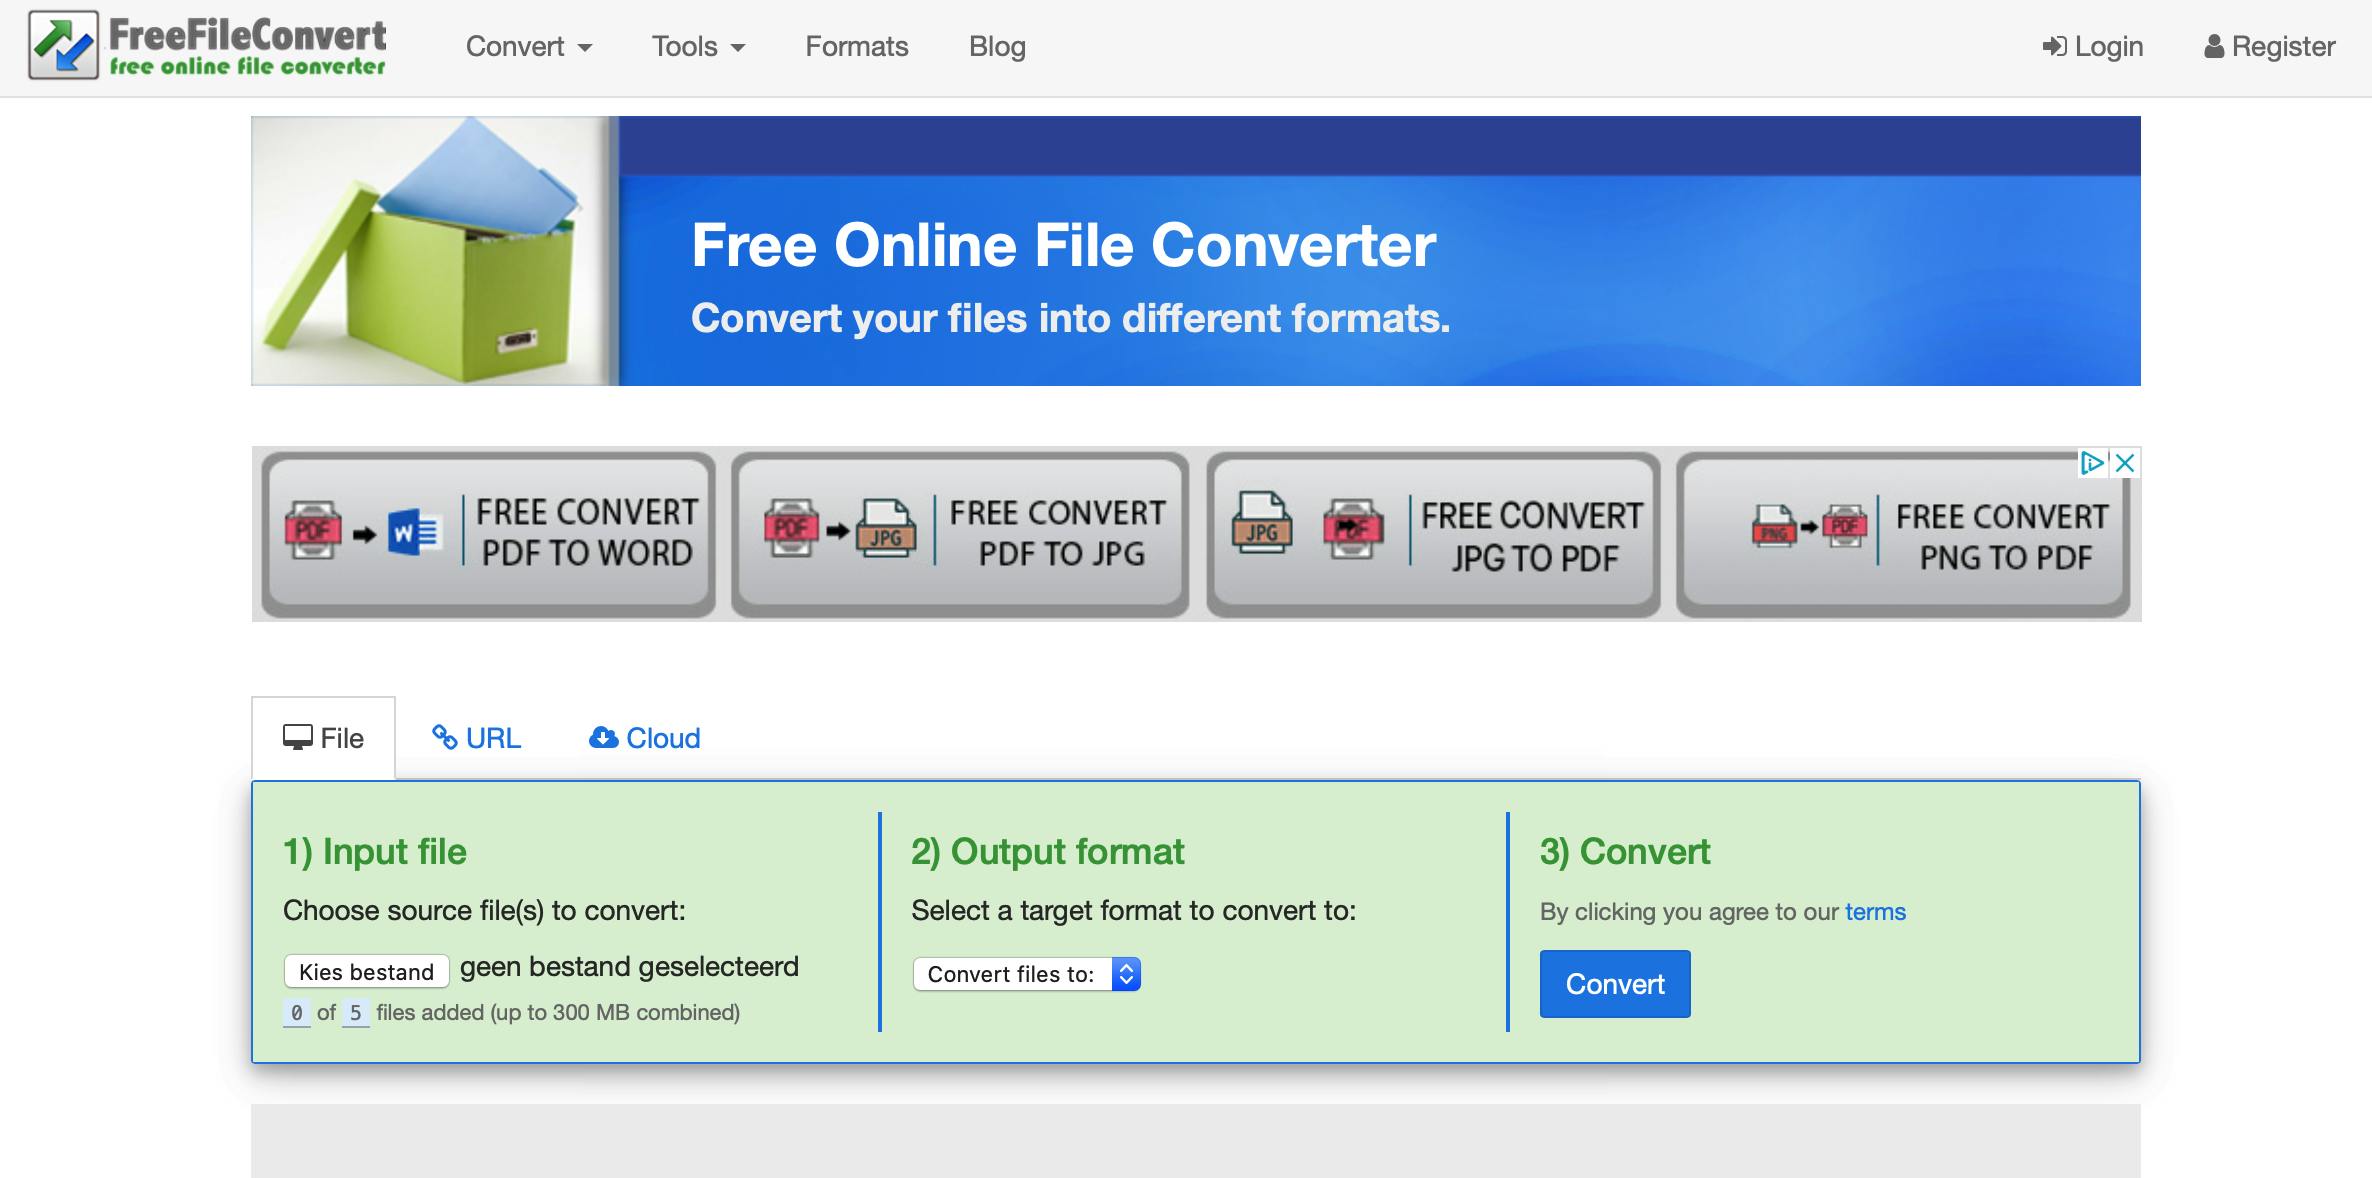Screen dimensions: 2372x1178
Task: Open the Convert files to dropdown
Action: click(x=1026, y=973)
